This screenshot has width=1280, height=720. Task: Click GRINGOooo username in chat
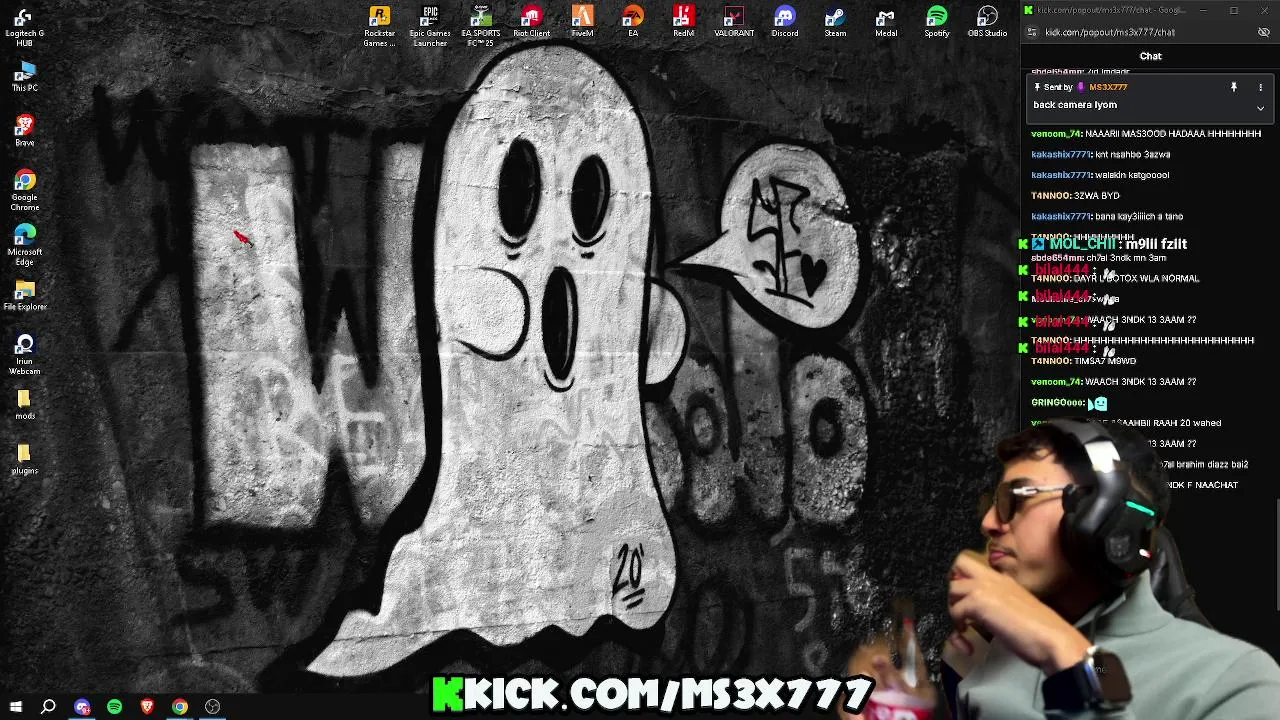click(1058, 402)
